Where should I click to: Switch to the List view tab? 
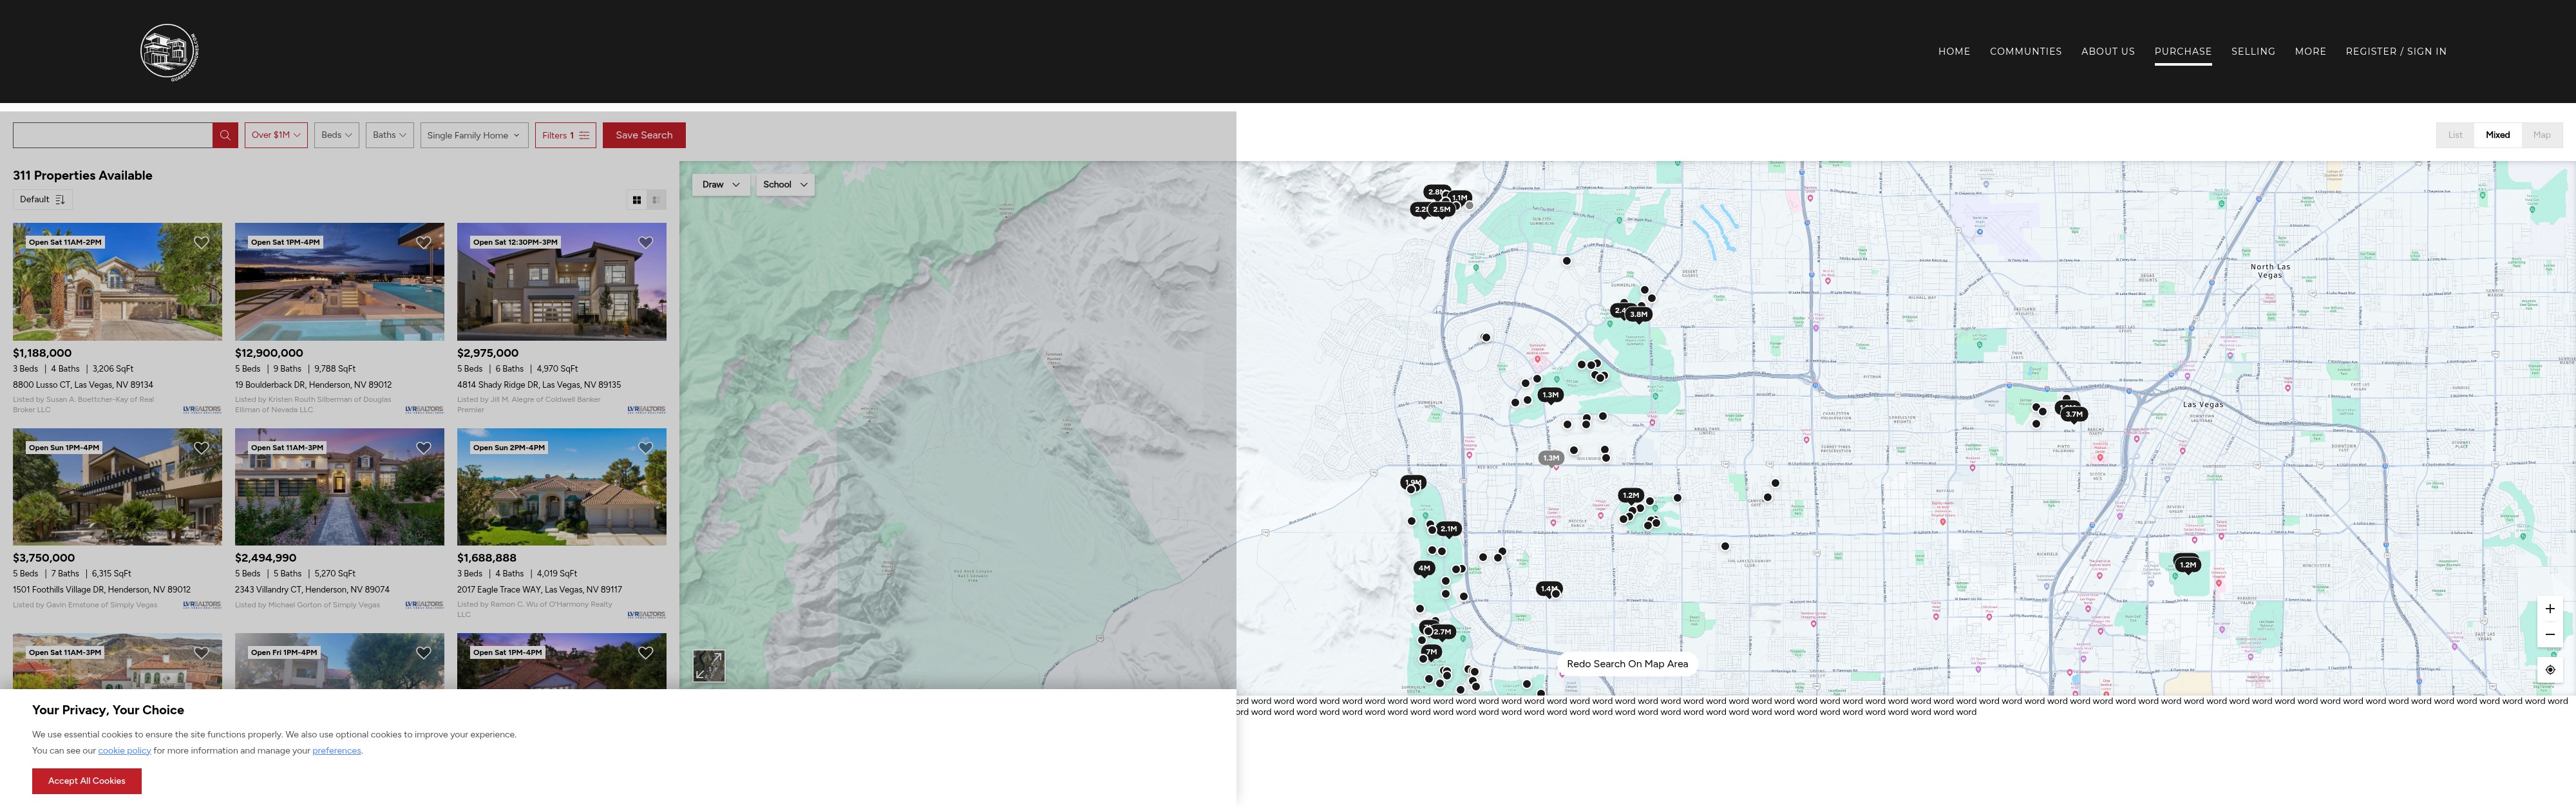(2455, 135)
